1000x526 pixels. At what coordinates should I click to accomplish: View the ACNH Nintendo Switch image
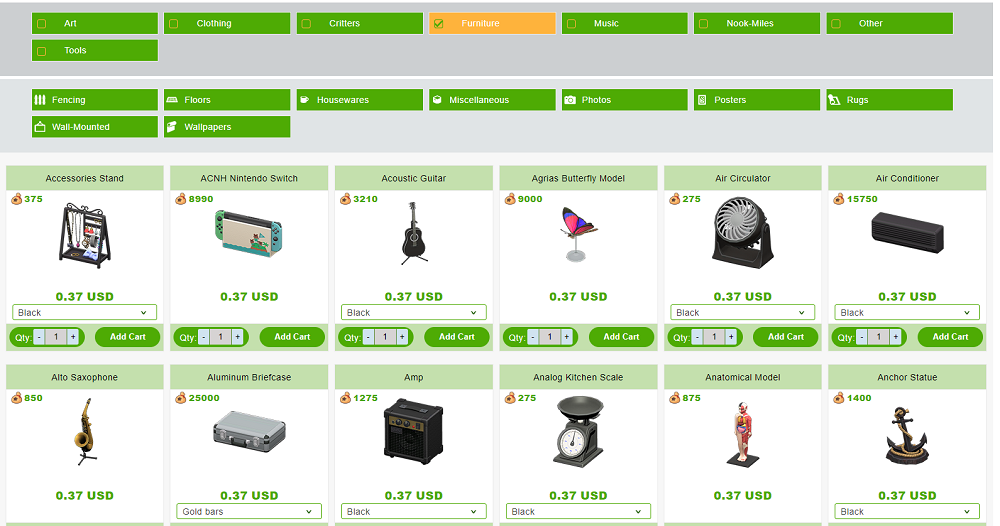(249, 233)
